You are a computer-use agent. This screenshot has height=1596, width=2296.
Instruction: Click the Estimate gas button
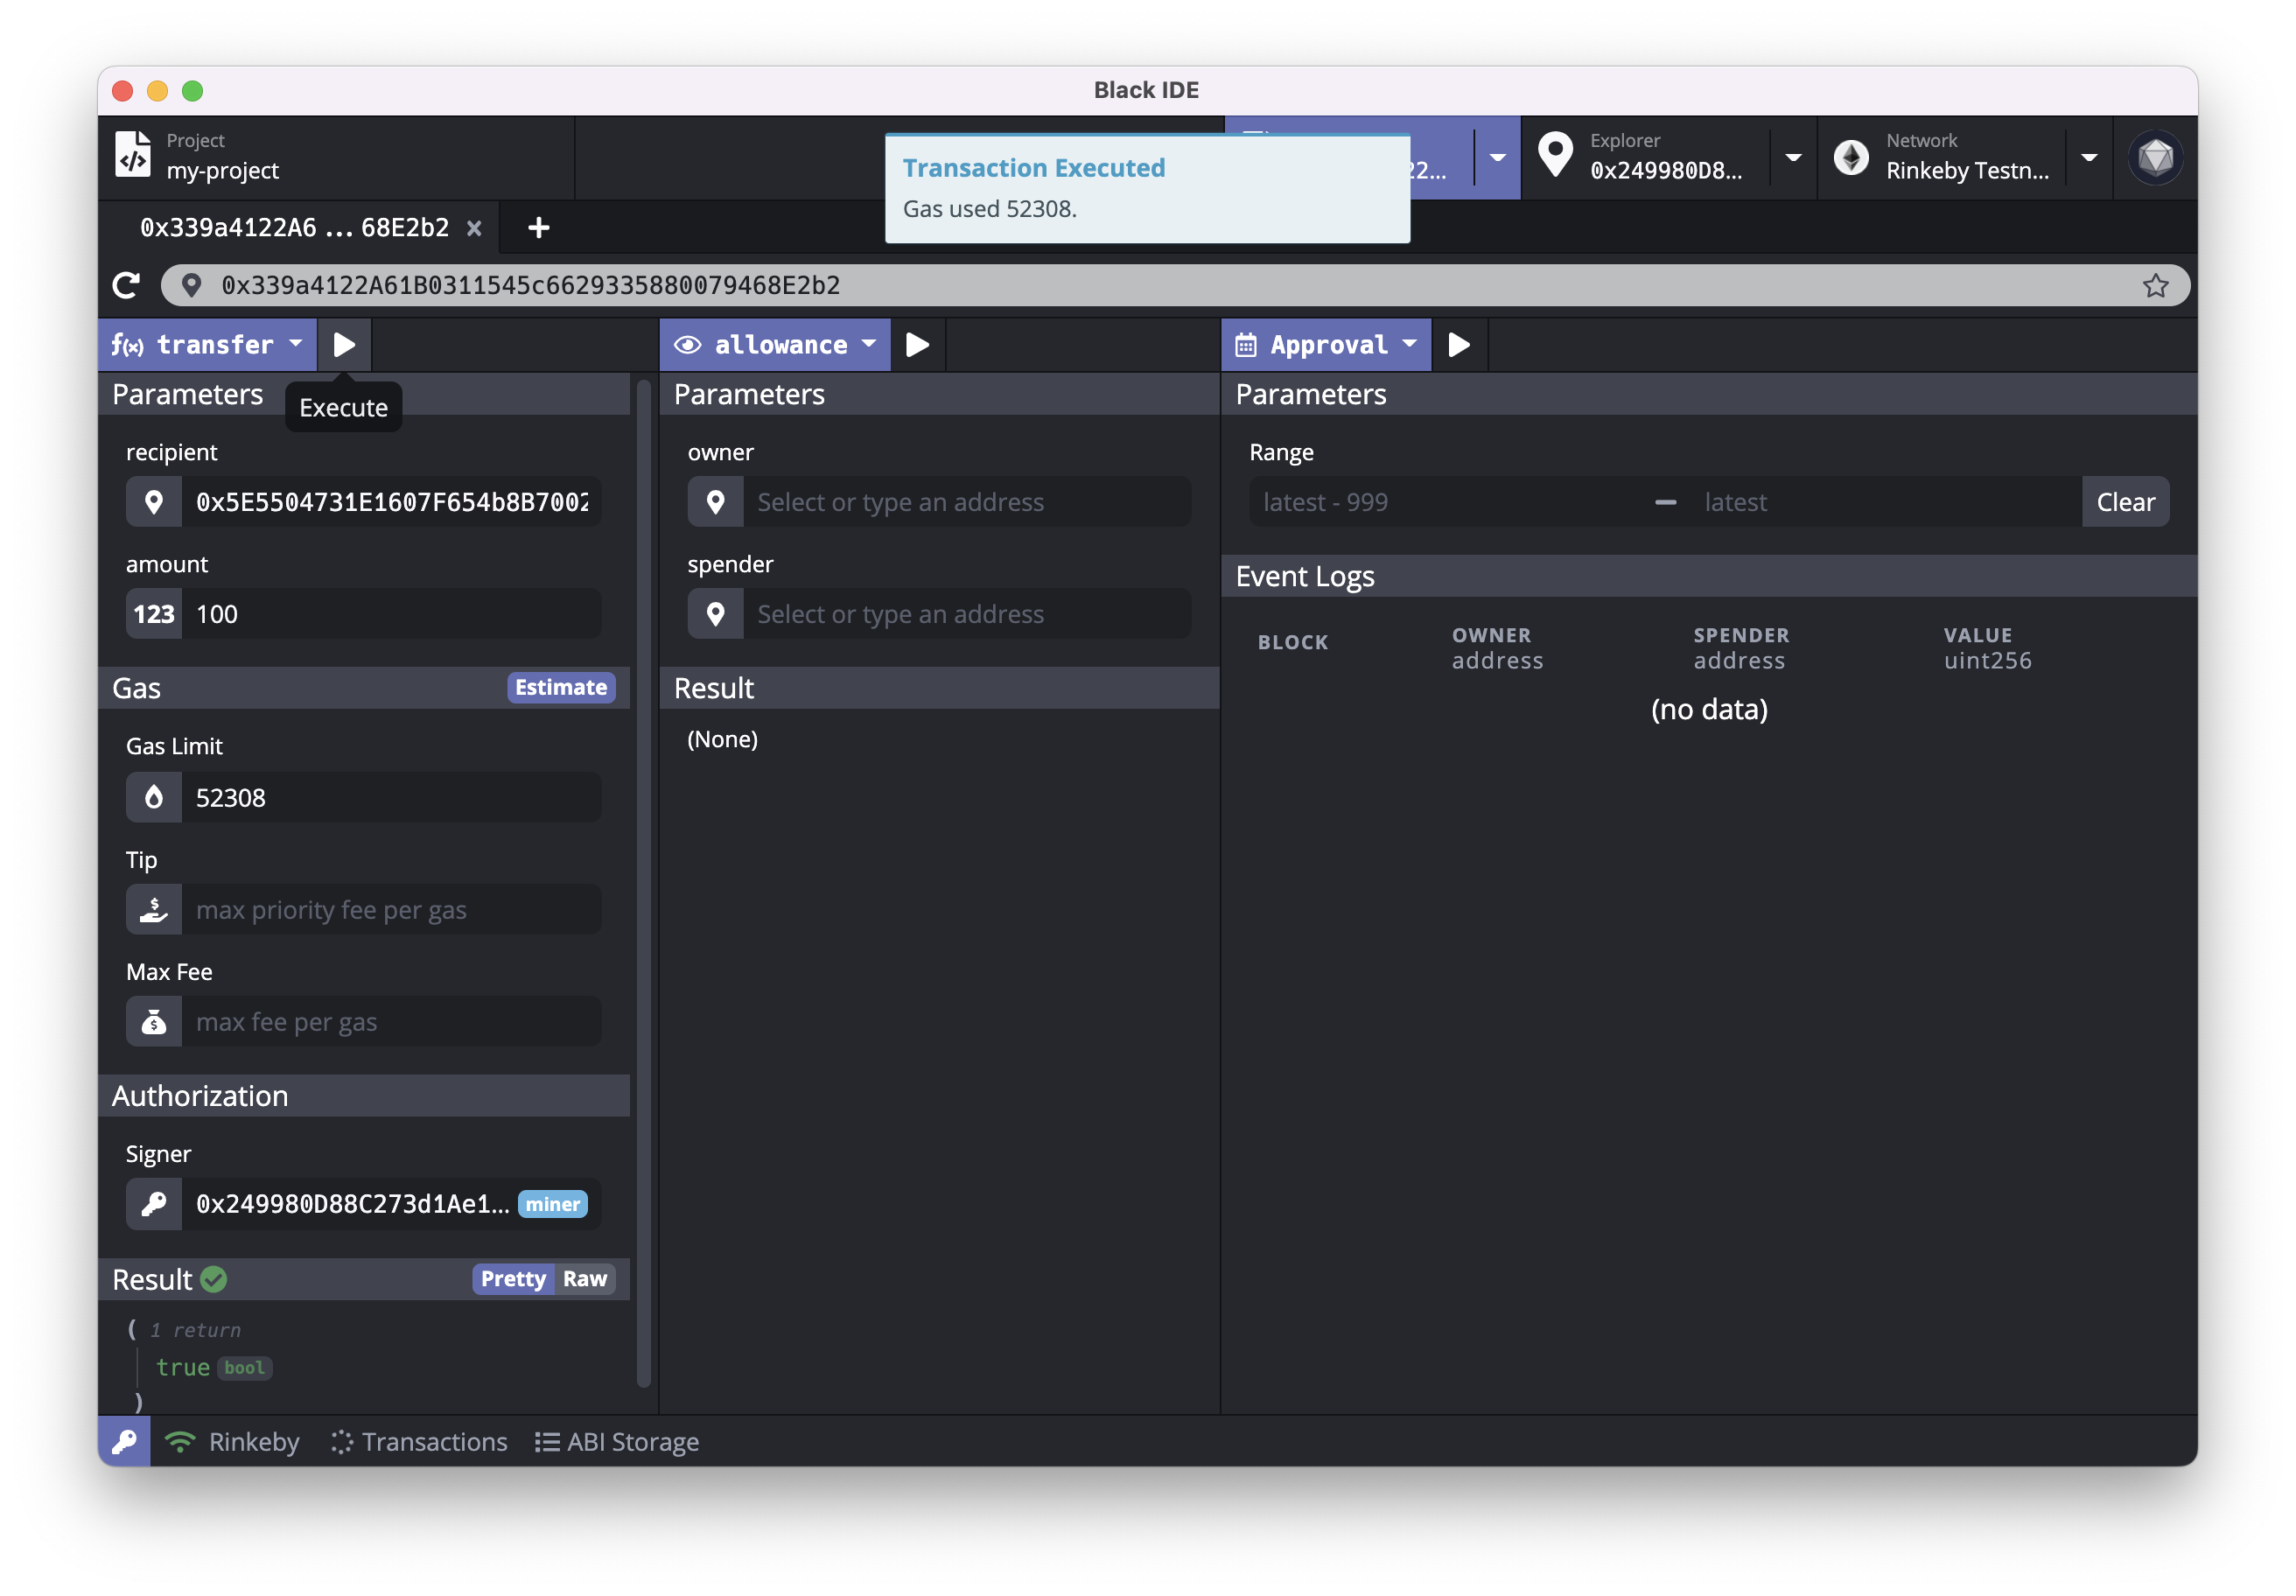pyautogui.click(x=560, y=687)
